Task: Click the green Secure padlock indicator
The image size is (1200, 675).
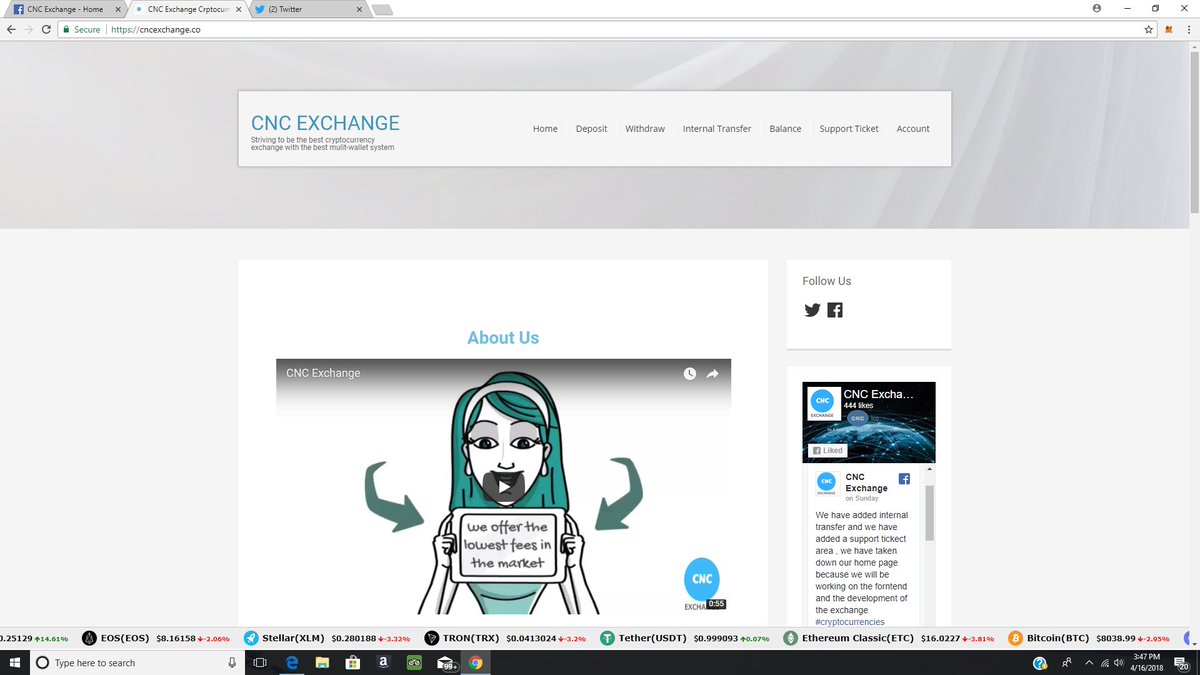Action: point(82,30)
